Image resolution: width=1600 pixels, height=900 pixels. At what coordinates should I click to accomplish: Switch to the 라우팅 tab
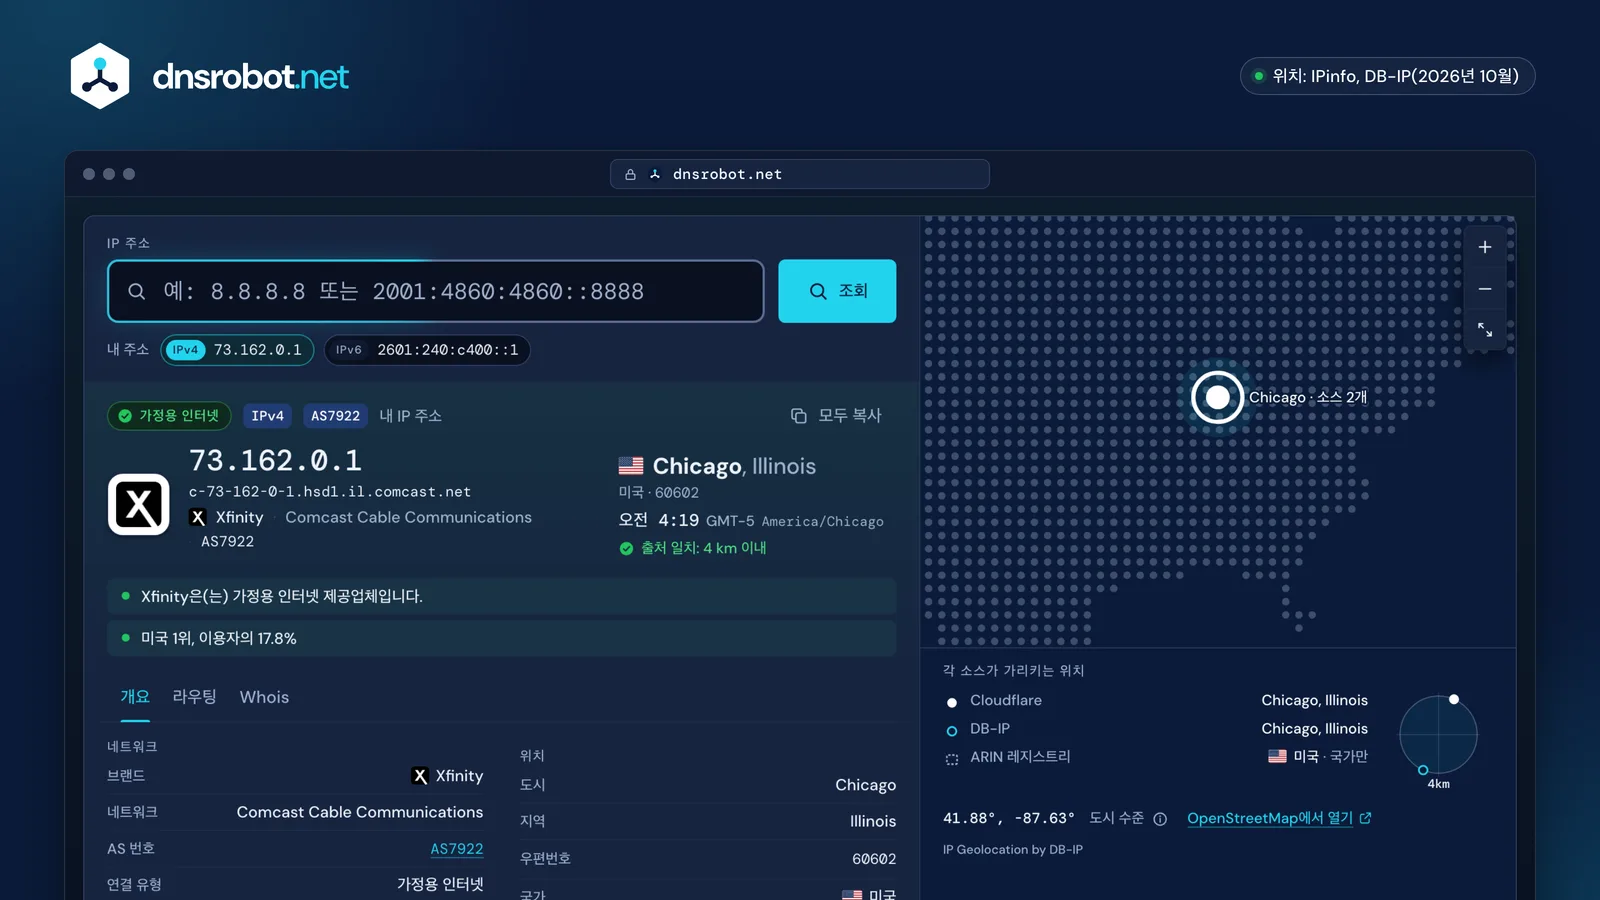click(x=194, y=697)
